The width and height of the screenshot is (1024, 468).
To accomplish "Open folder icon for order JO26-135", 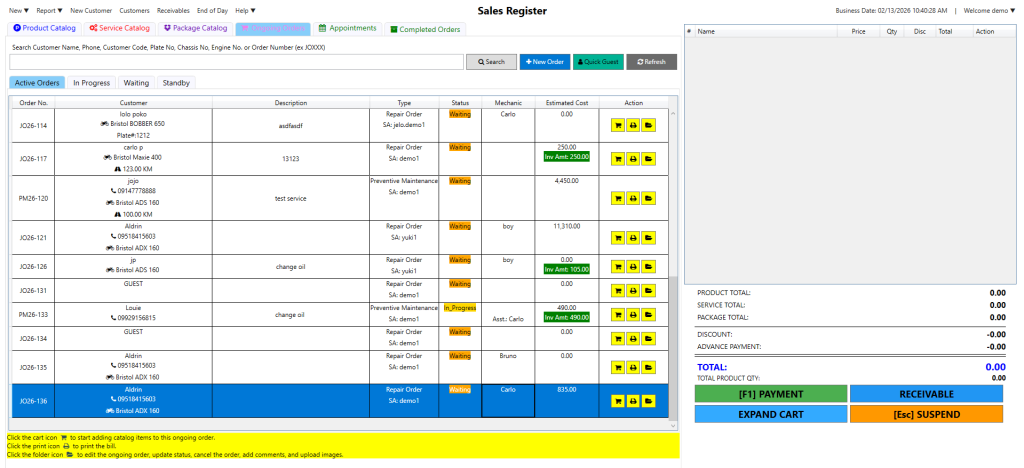I will click(648, 366).
